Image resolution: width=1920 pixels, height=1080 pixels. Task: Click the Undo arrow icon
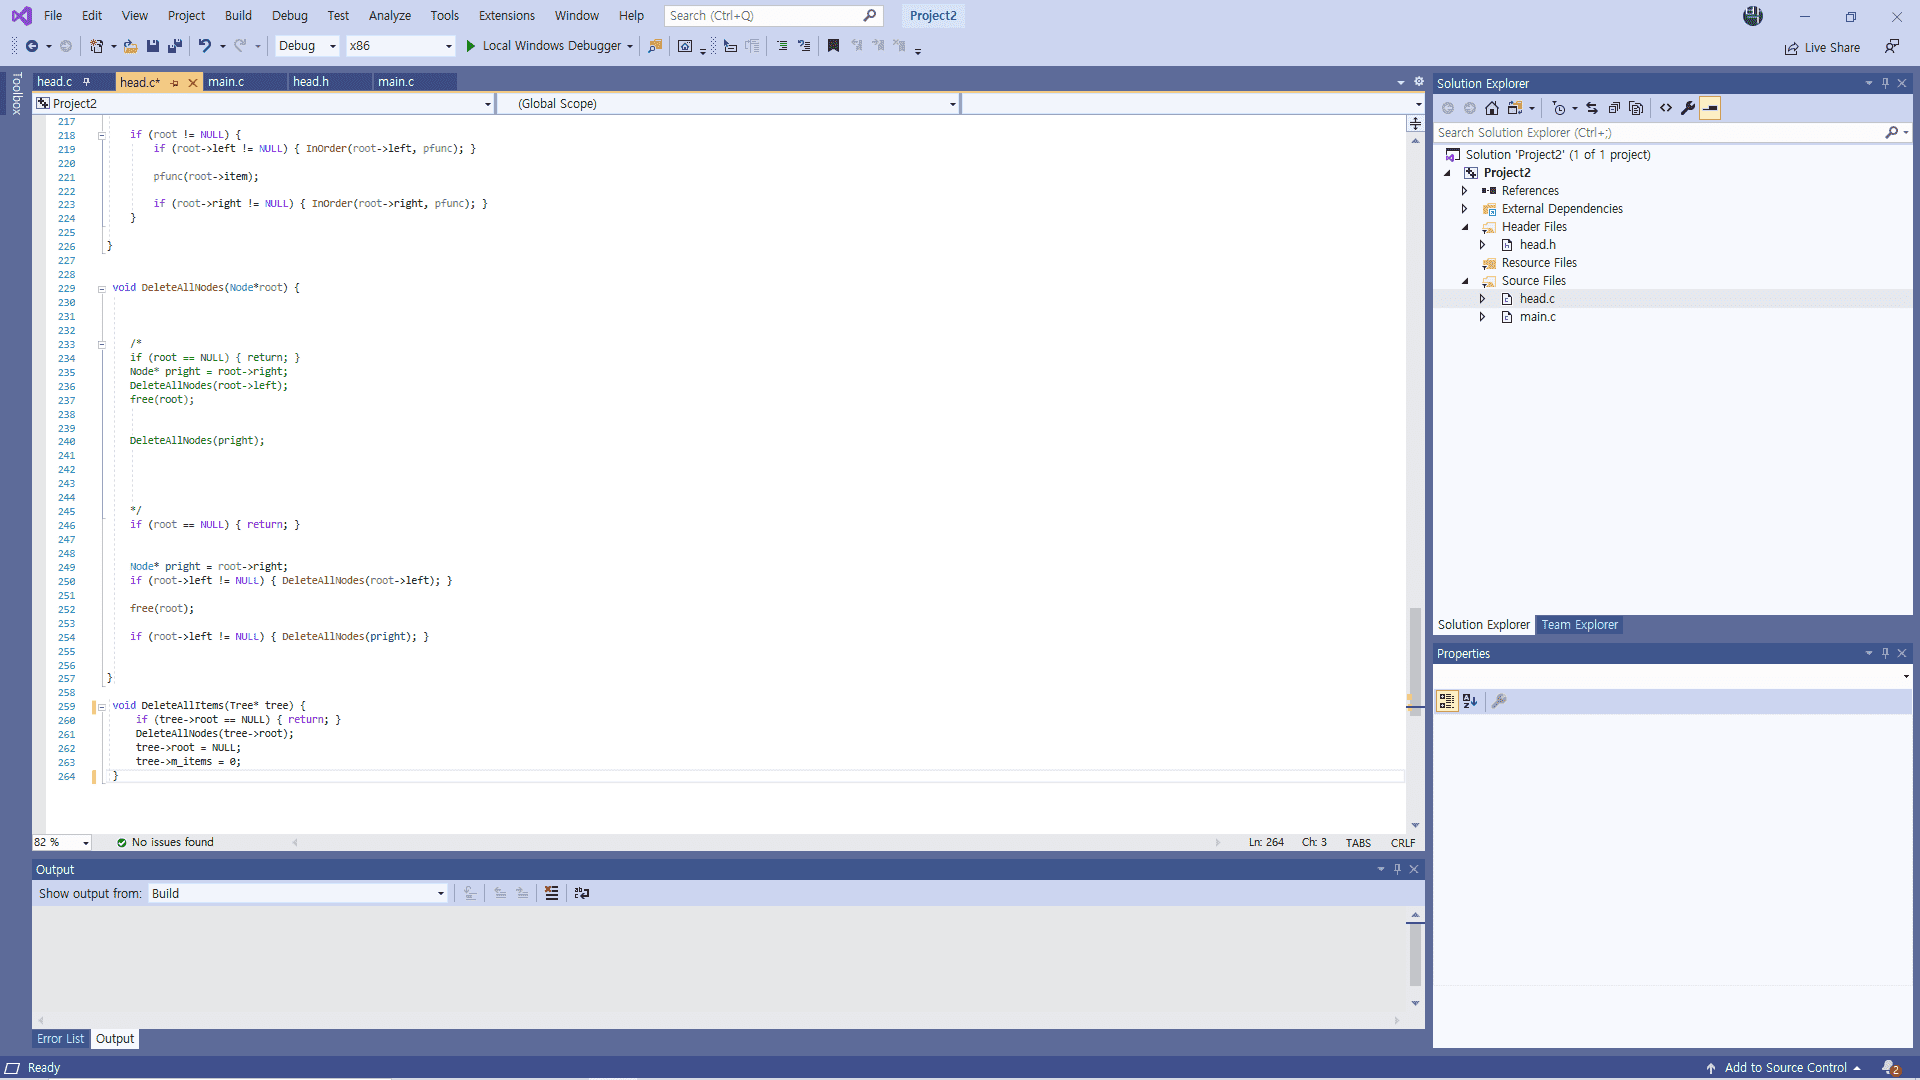(204, 46)
